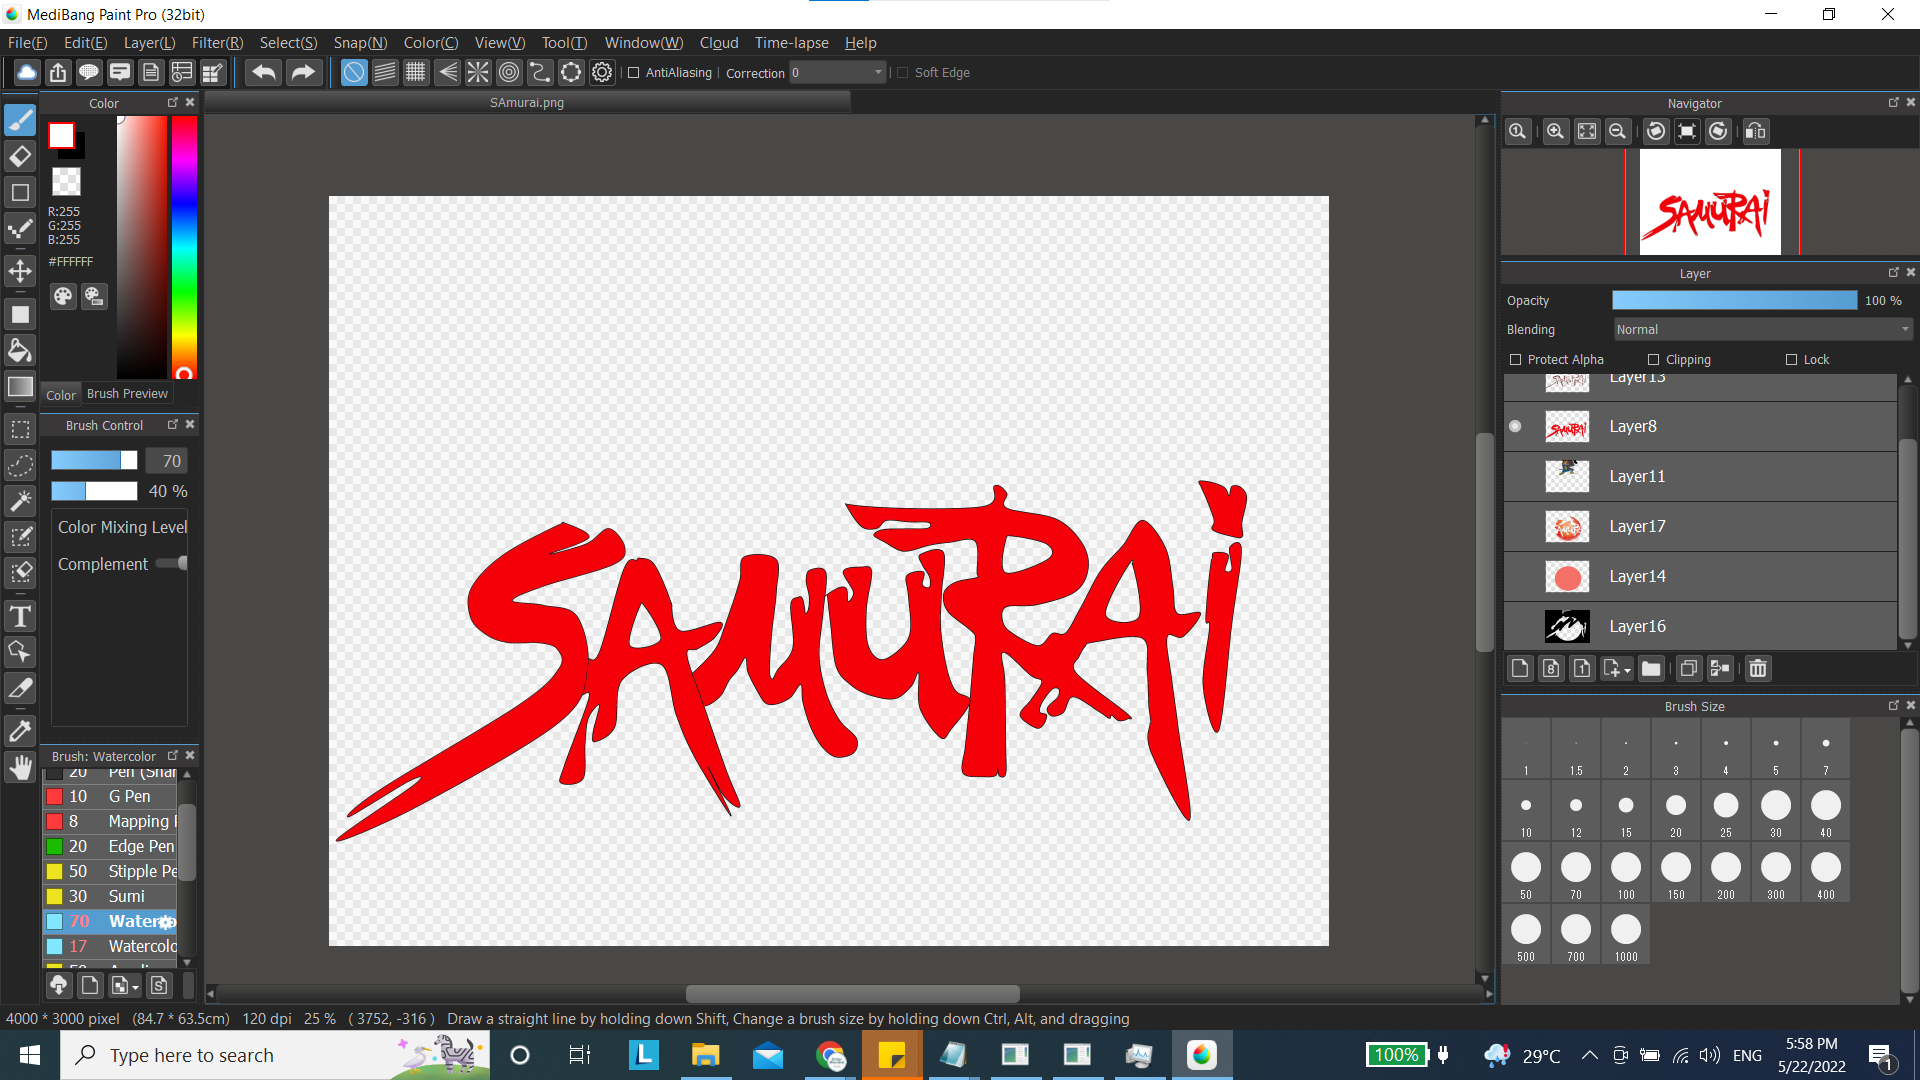Select the Bucket fill tool
The width and height of the screenshot is (1920, 1080).
(20, 350)
